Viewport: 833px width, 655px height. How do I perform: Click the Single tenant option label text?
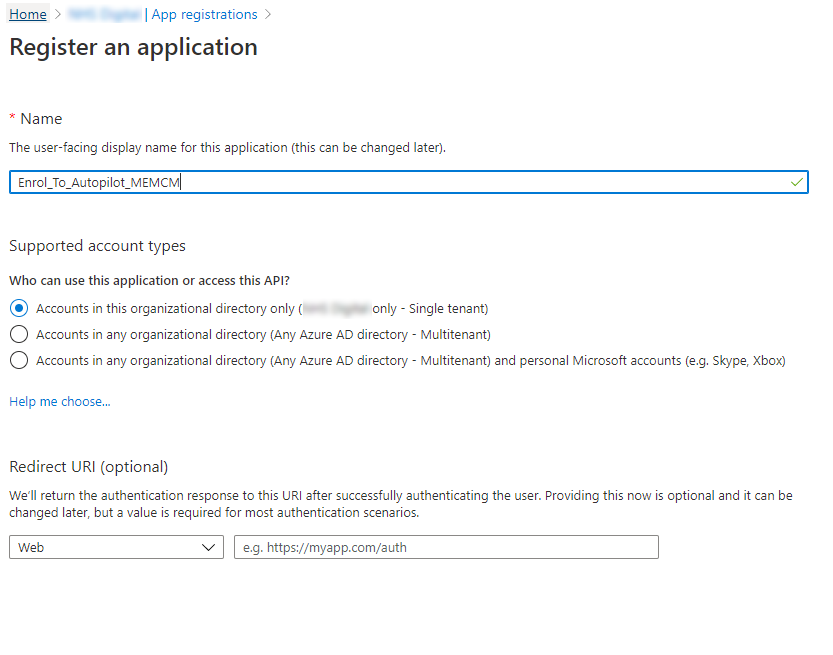tap(262, 309)
